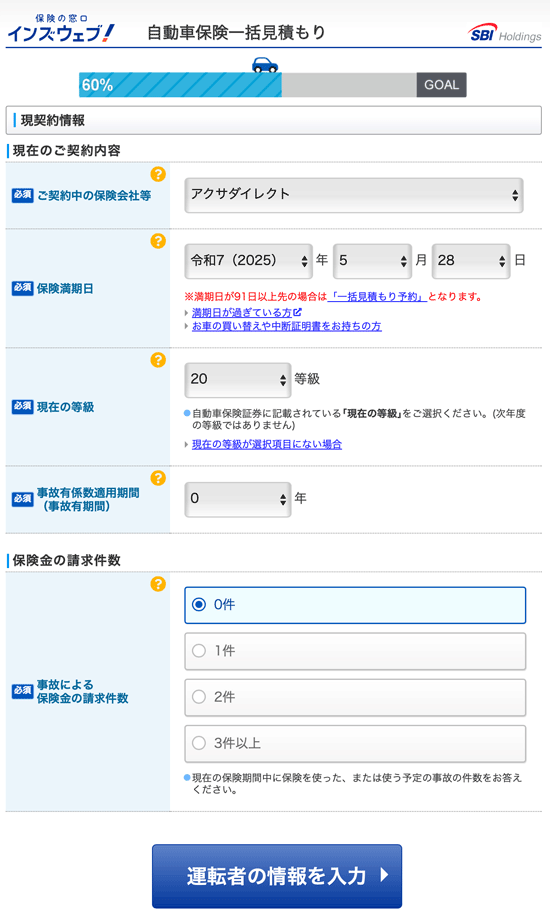Open help icon for 現在の等級
Image resolution: width=550 pixels, height=918 pixels.
click(x=158, y=360)
